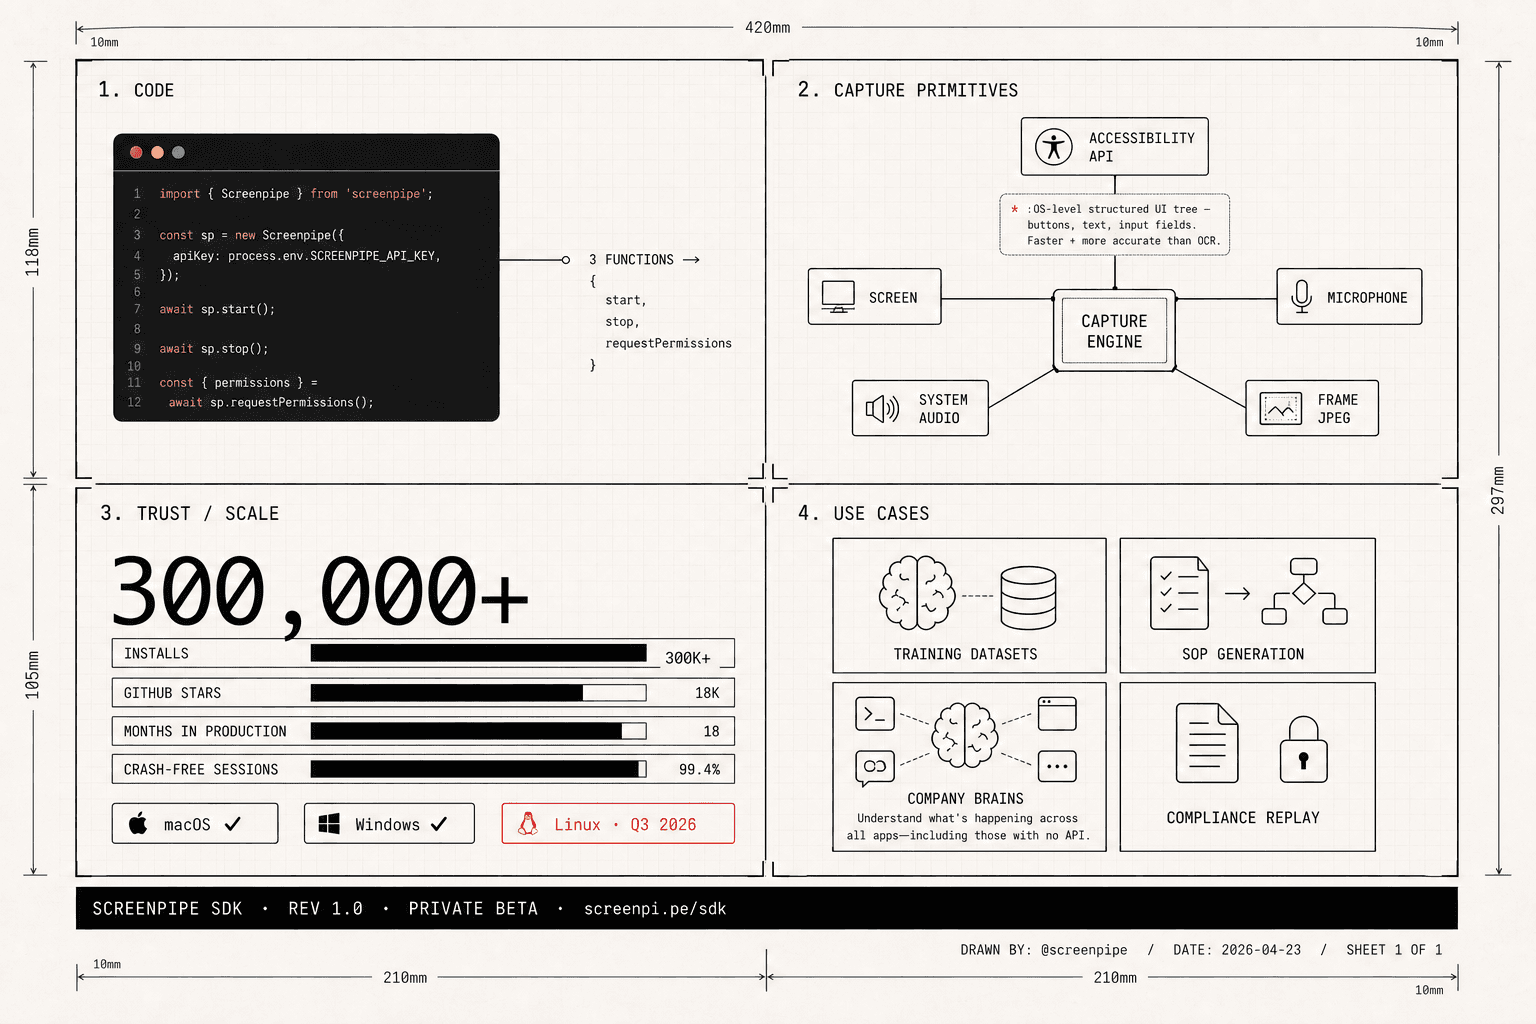Click the import Screenpipe code line
1536x1024 pixels.
coord(296,194)
